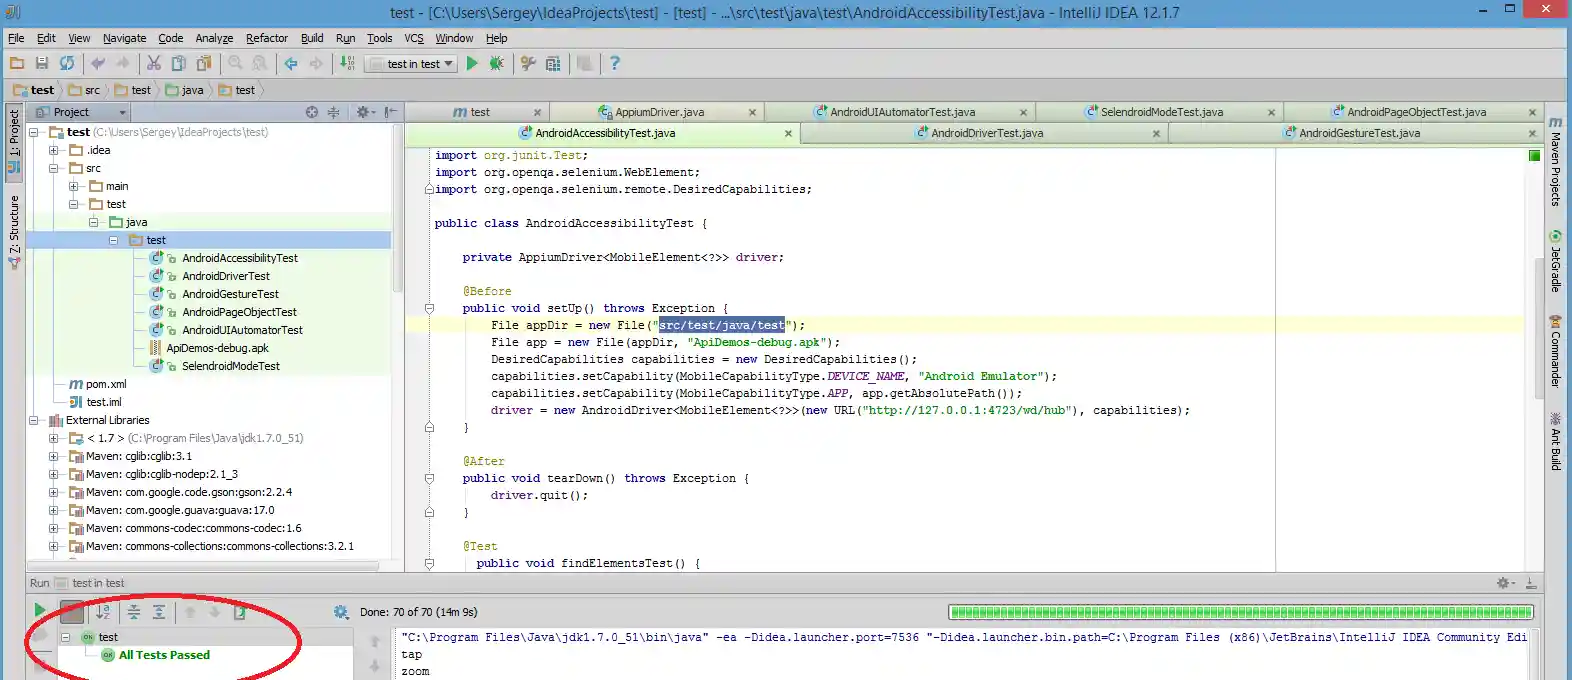Switch to AppiumDriver.java tab

coord(658,112)
